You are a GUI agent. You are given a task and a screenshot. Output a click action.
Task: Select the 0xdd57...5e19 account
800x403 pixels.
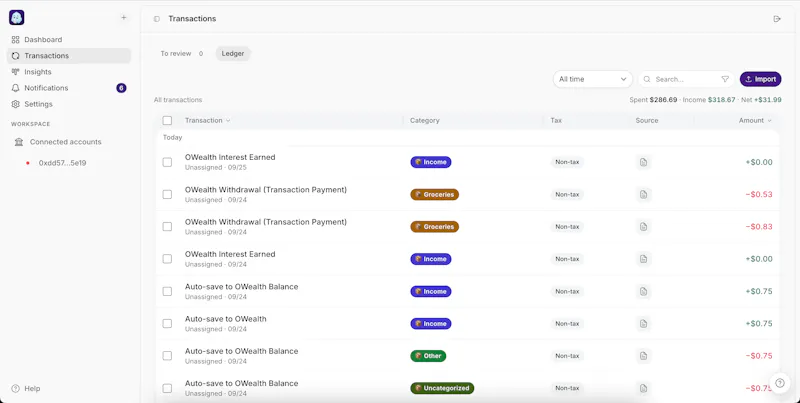pos(62,163)
